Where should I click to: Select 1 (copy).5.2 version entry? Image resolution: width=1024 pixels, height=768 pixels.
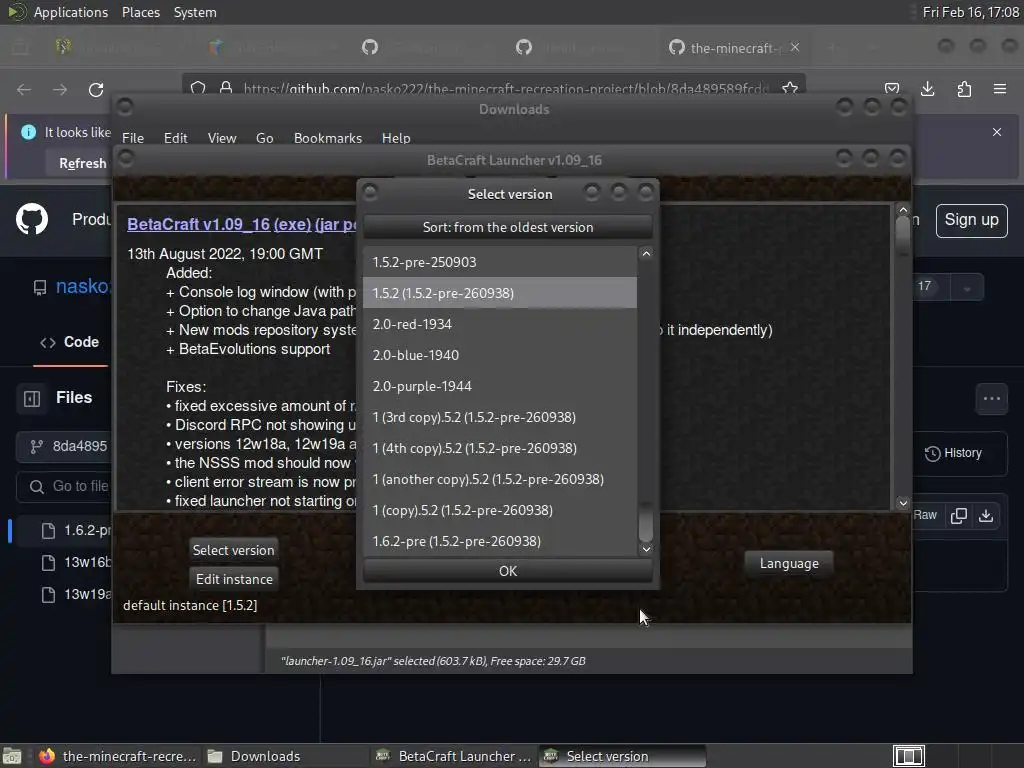click(500, 510)
